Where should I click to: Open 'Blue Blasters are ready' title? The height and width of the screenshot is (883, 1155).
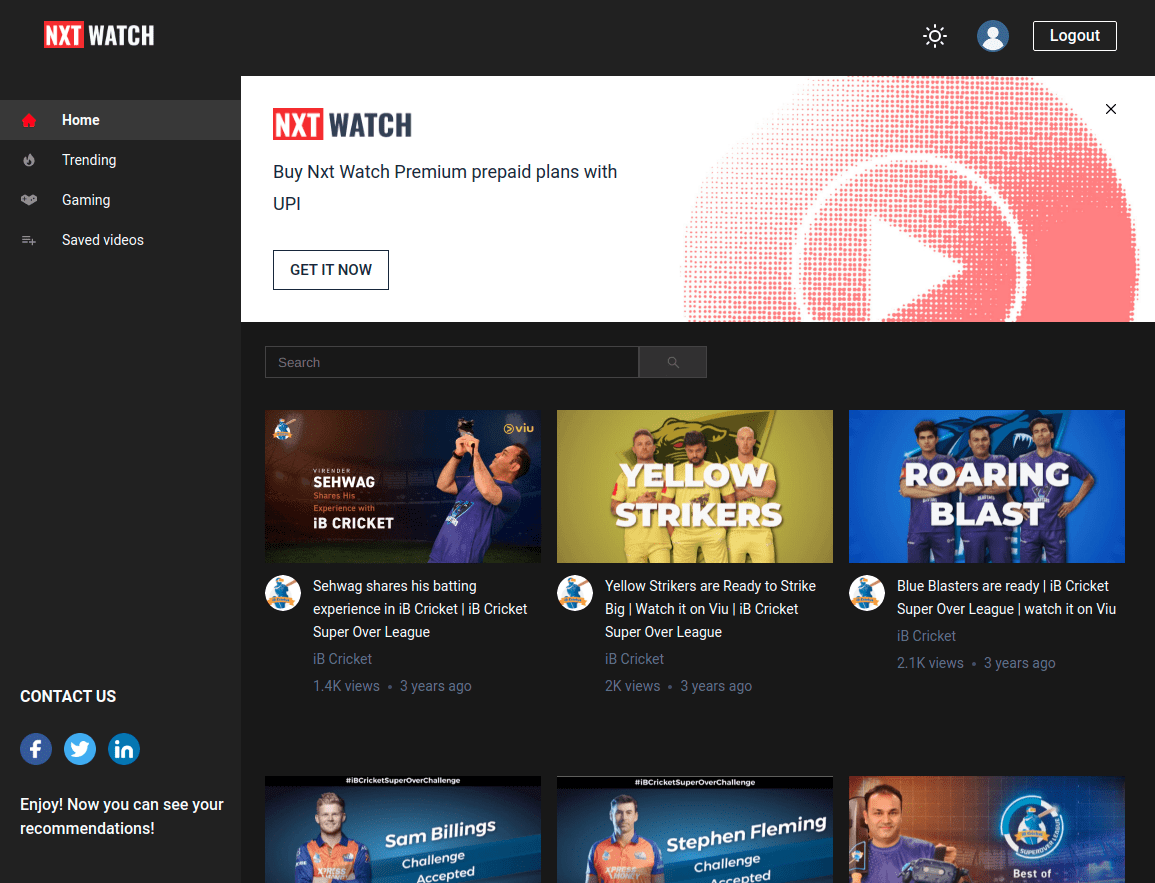pos(1006,597)
